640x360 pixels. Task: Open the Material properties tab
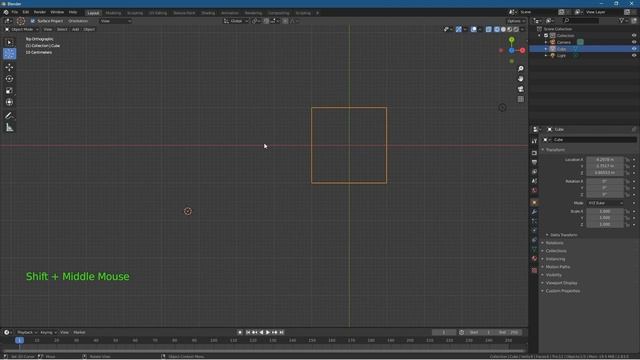pyautogui.click(x=534, y=258)
